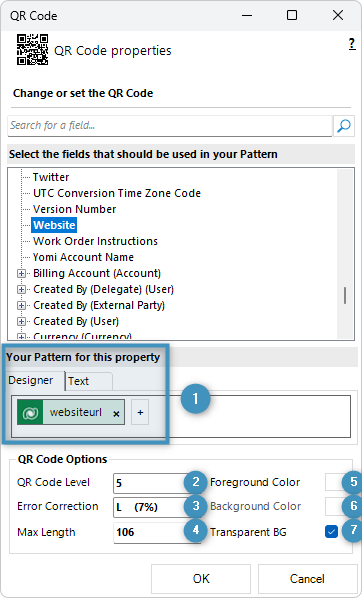Remove the websiteurl pattern chip with x

[116, 414]
